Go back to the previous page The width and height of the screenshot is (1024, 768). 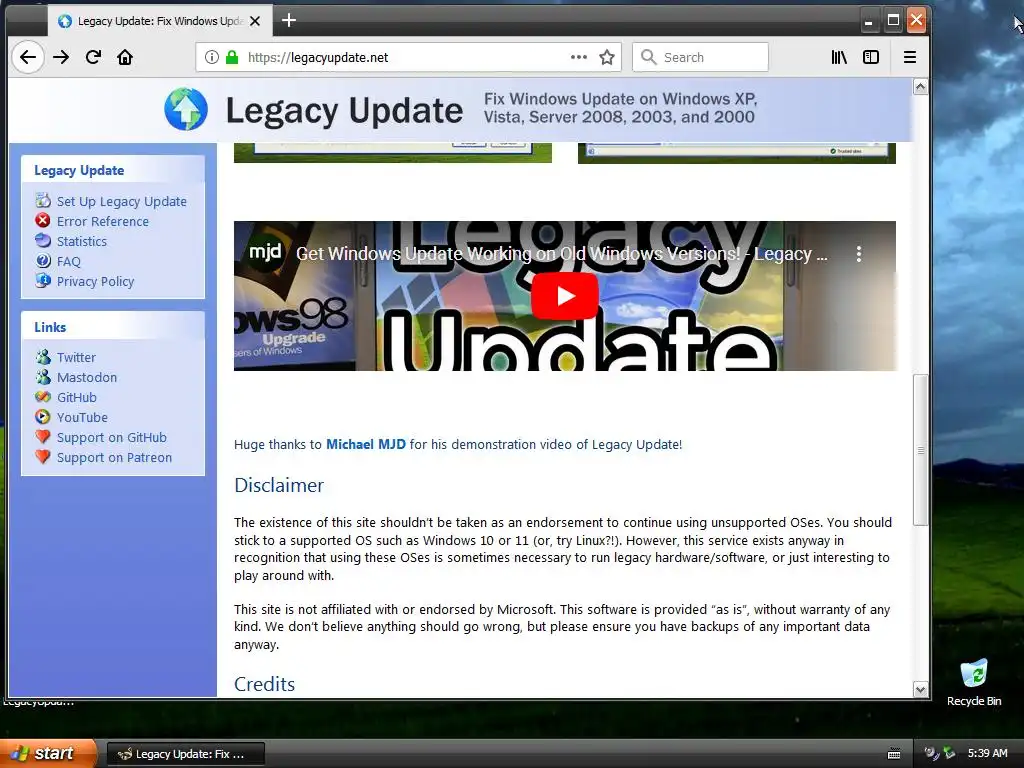tap(27, 57)
